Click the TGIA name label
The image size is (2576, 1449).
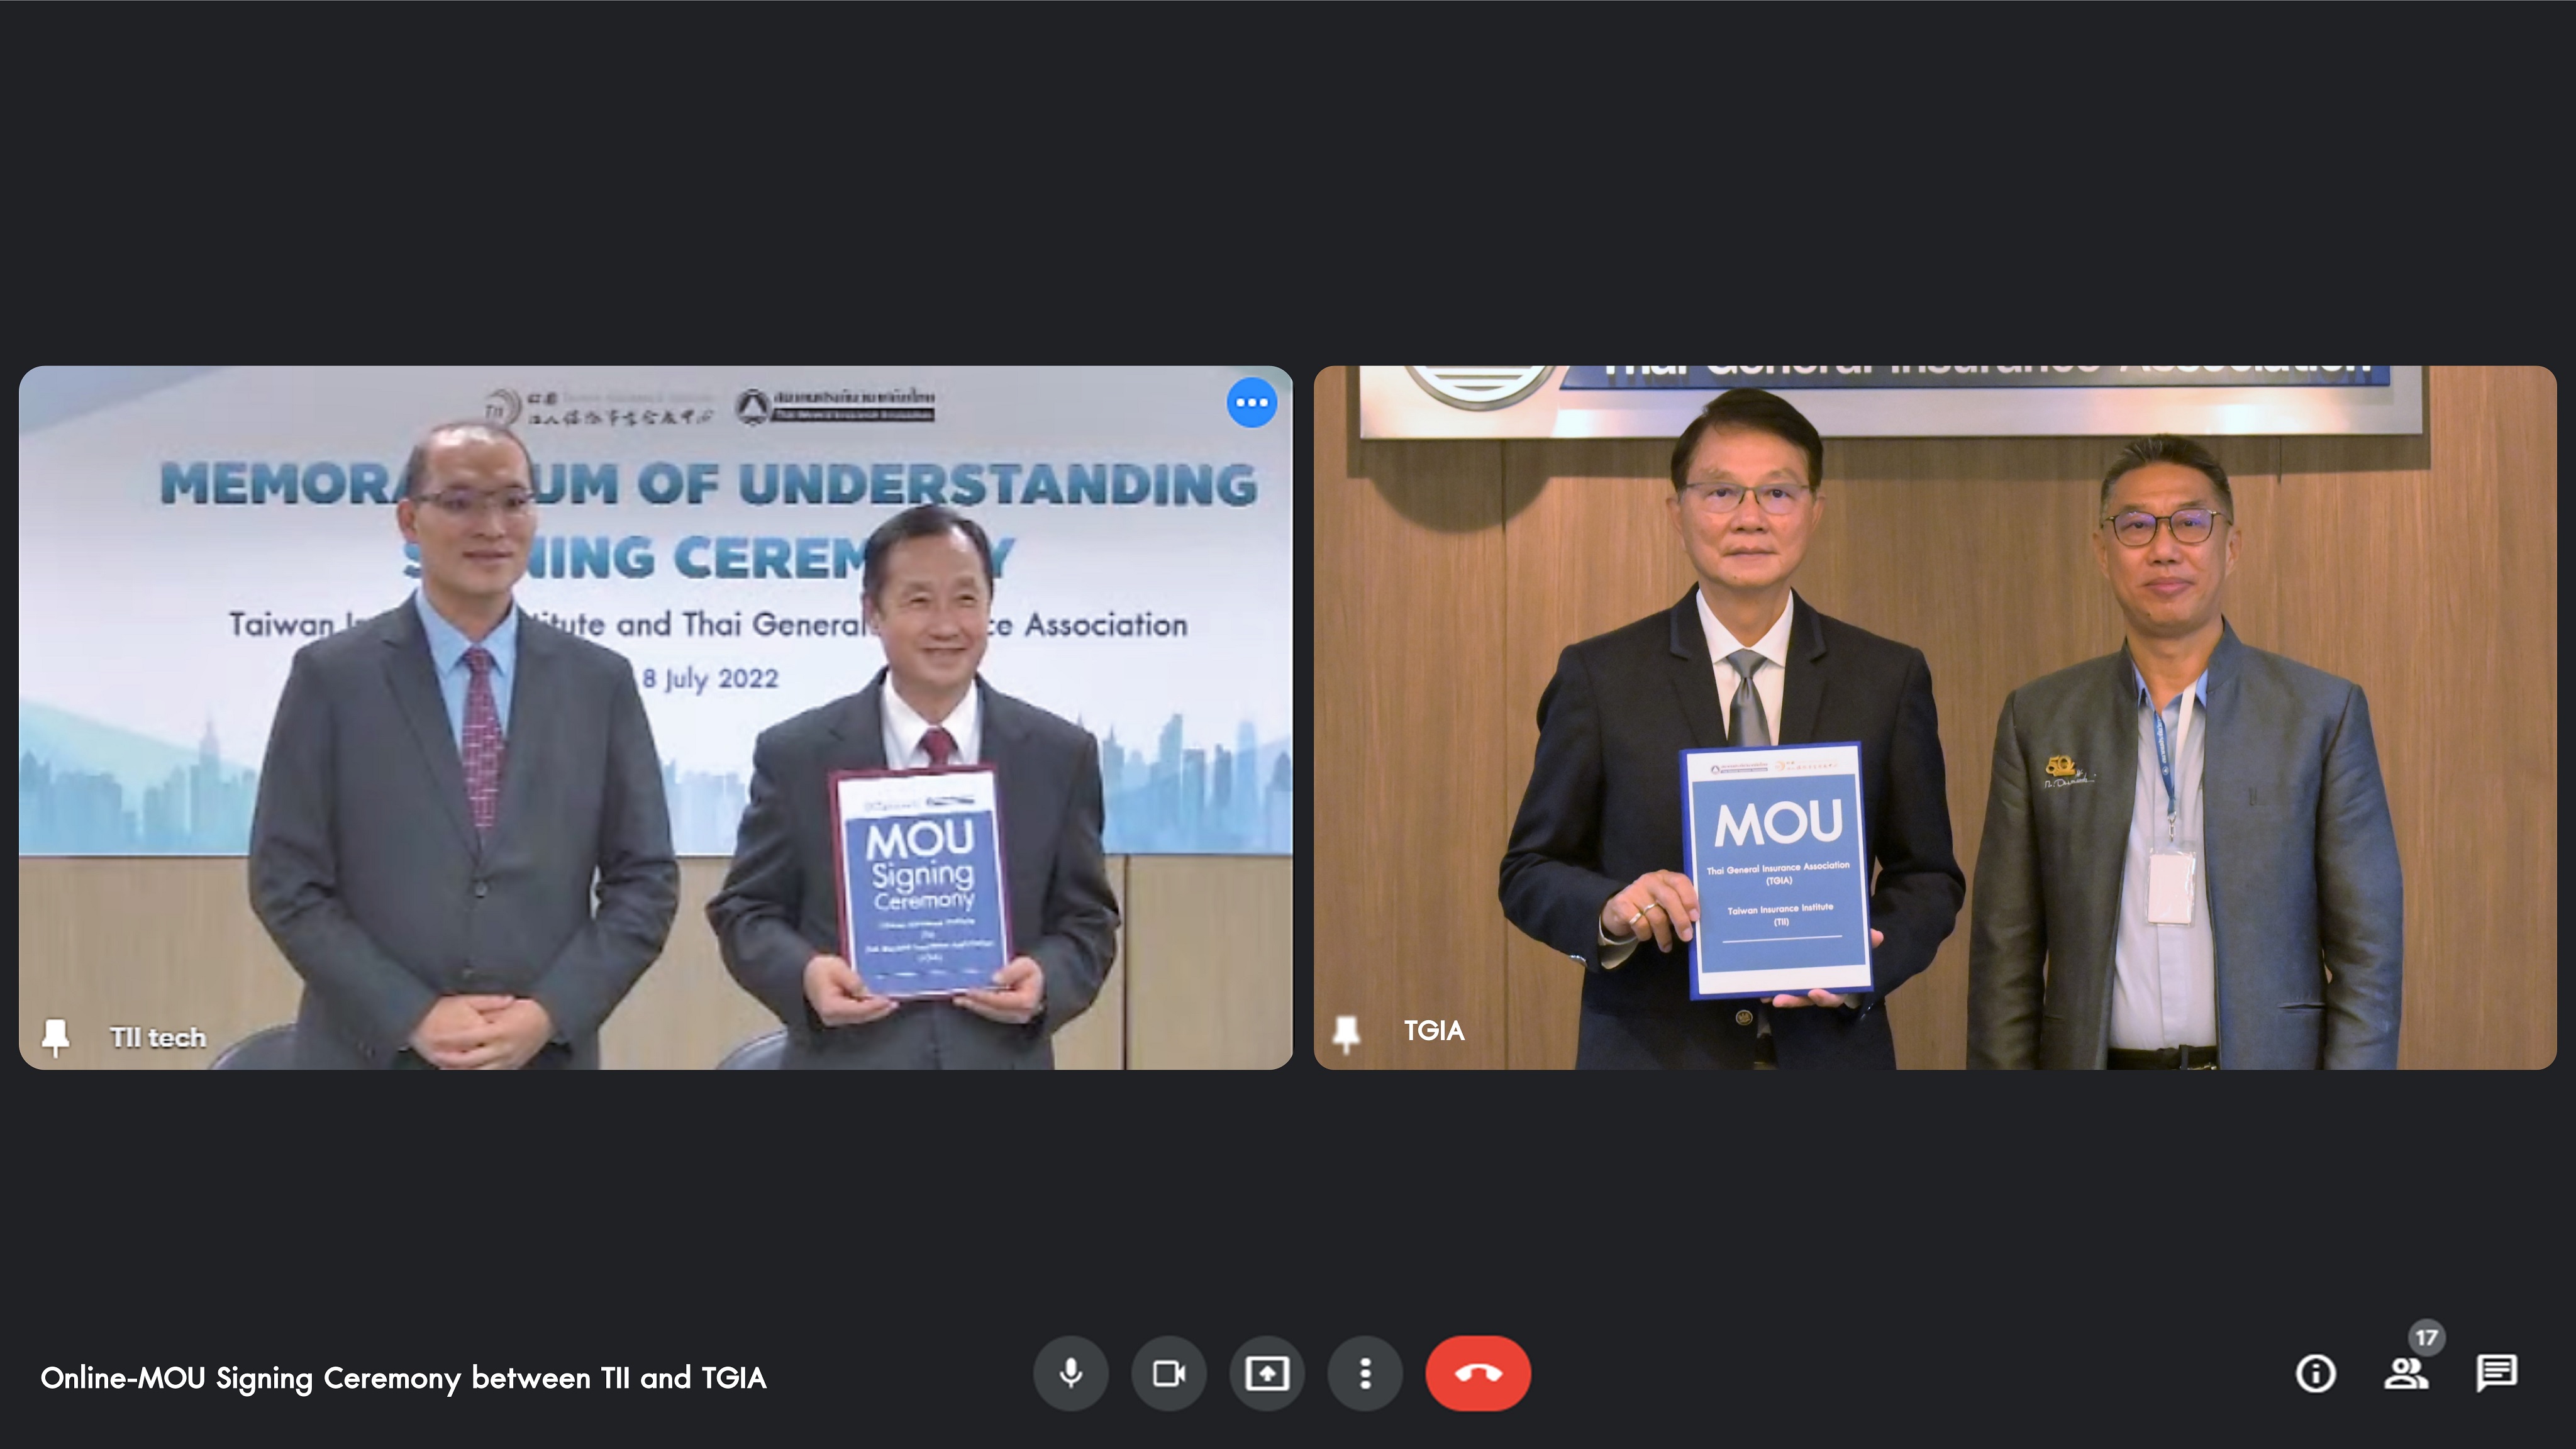[1434, 1031]
